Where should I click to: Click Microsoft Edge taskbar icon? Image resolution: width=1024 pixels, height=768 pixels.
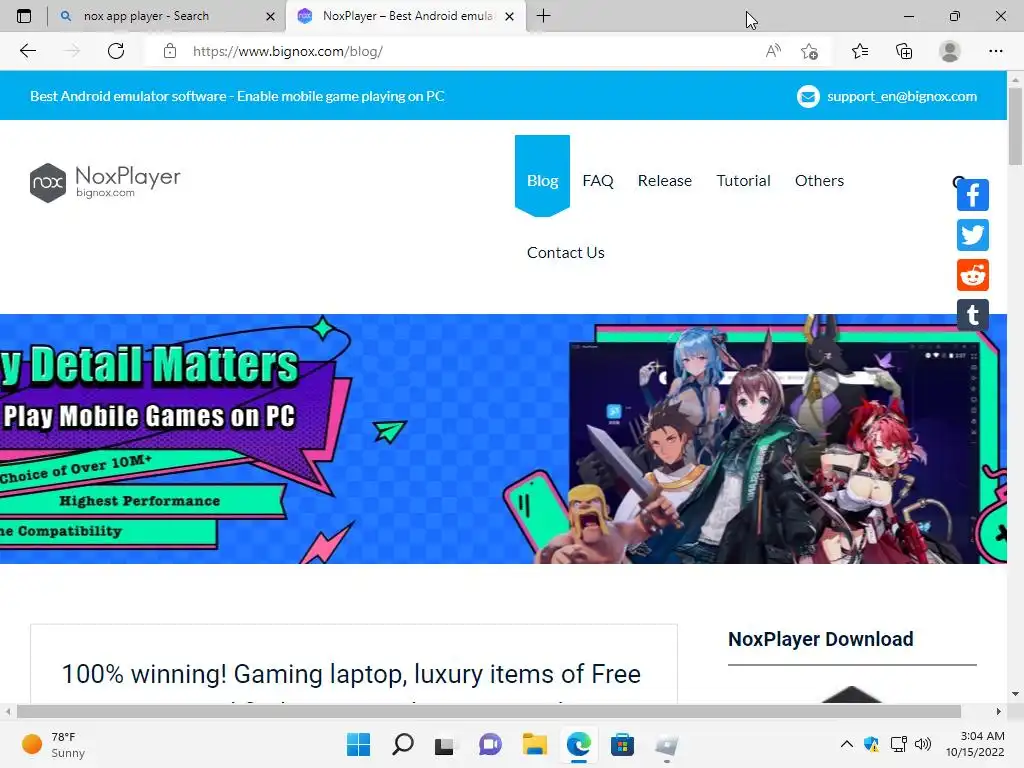(579, 744)
